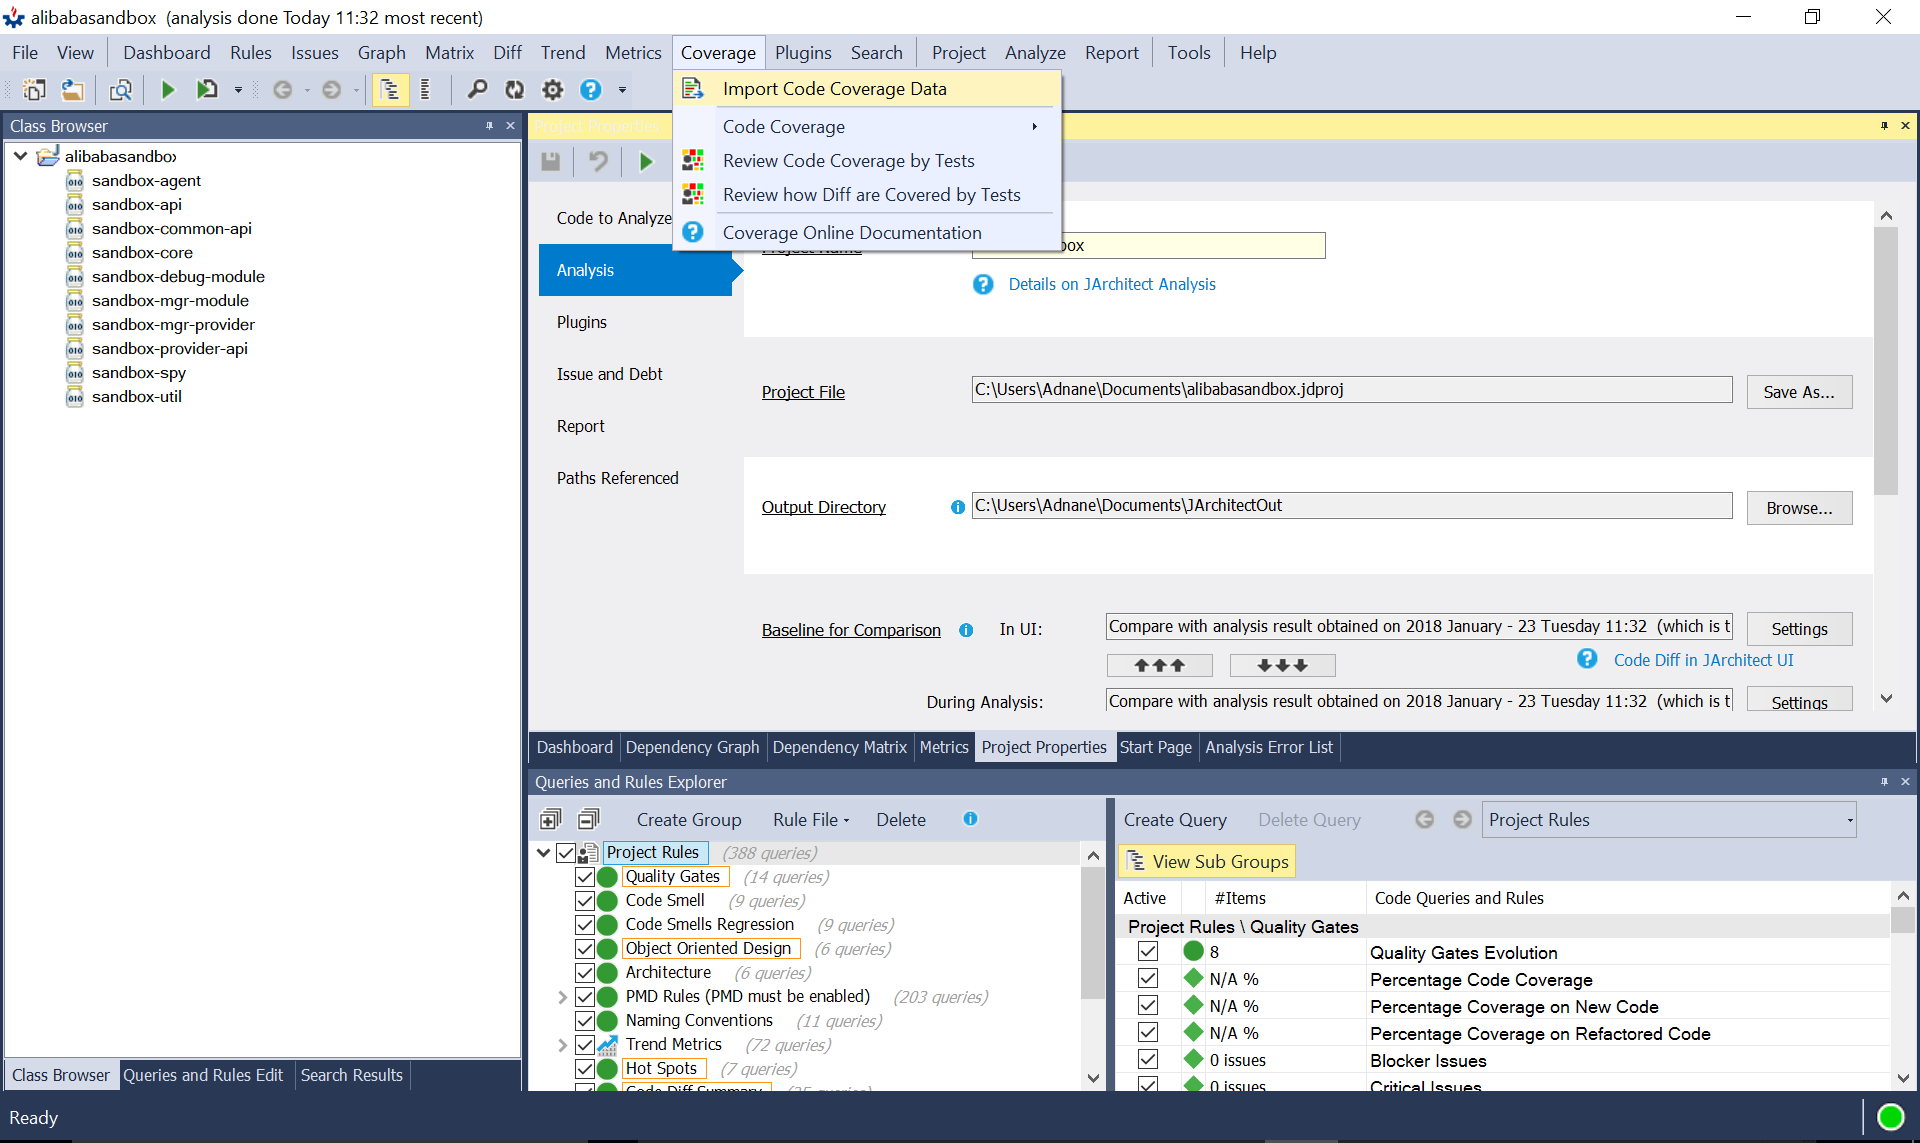This screenshot has height=1143, width=1920.
Task: Click the Project File path field
Action: pos(1351,390)
